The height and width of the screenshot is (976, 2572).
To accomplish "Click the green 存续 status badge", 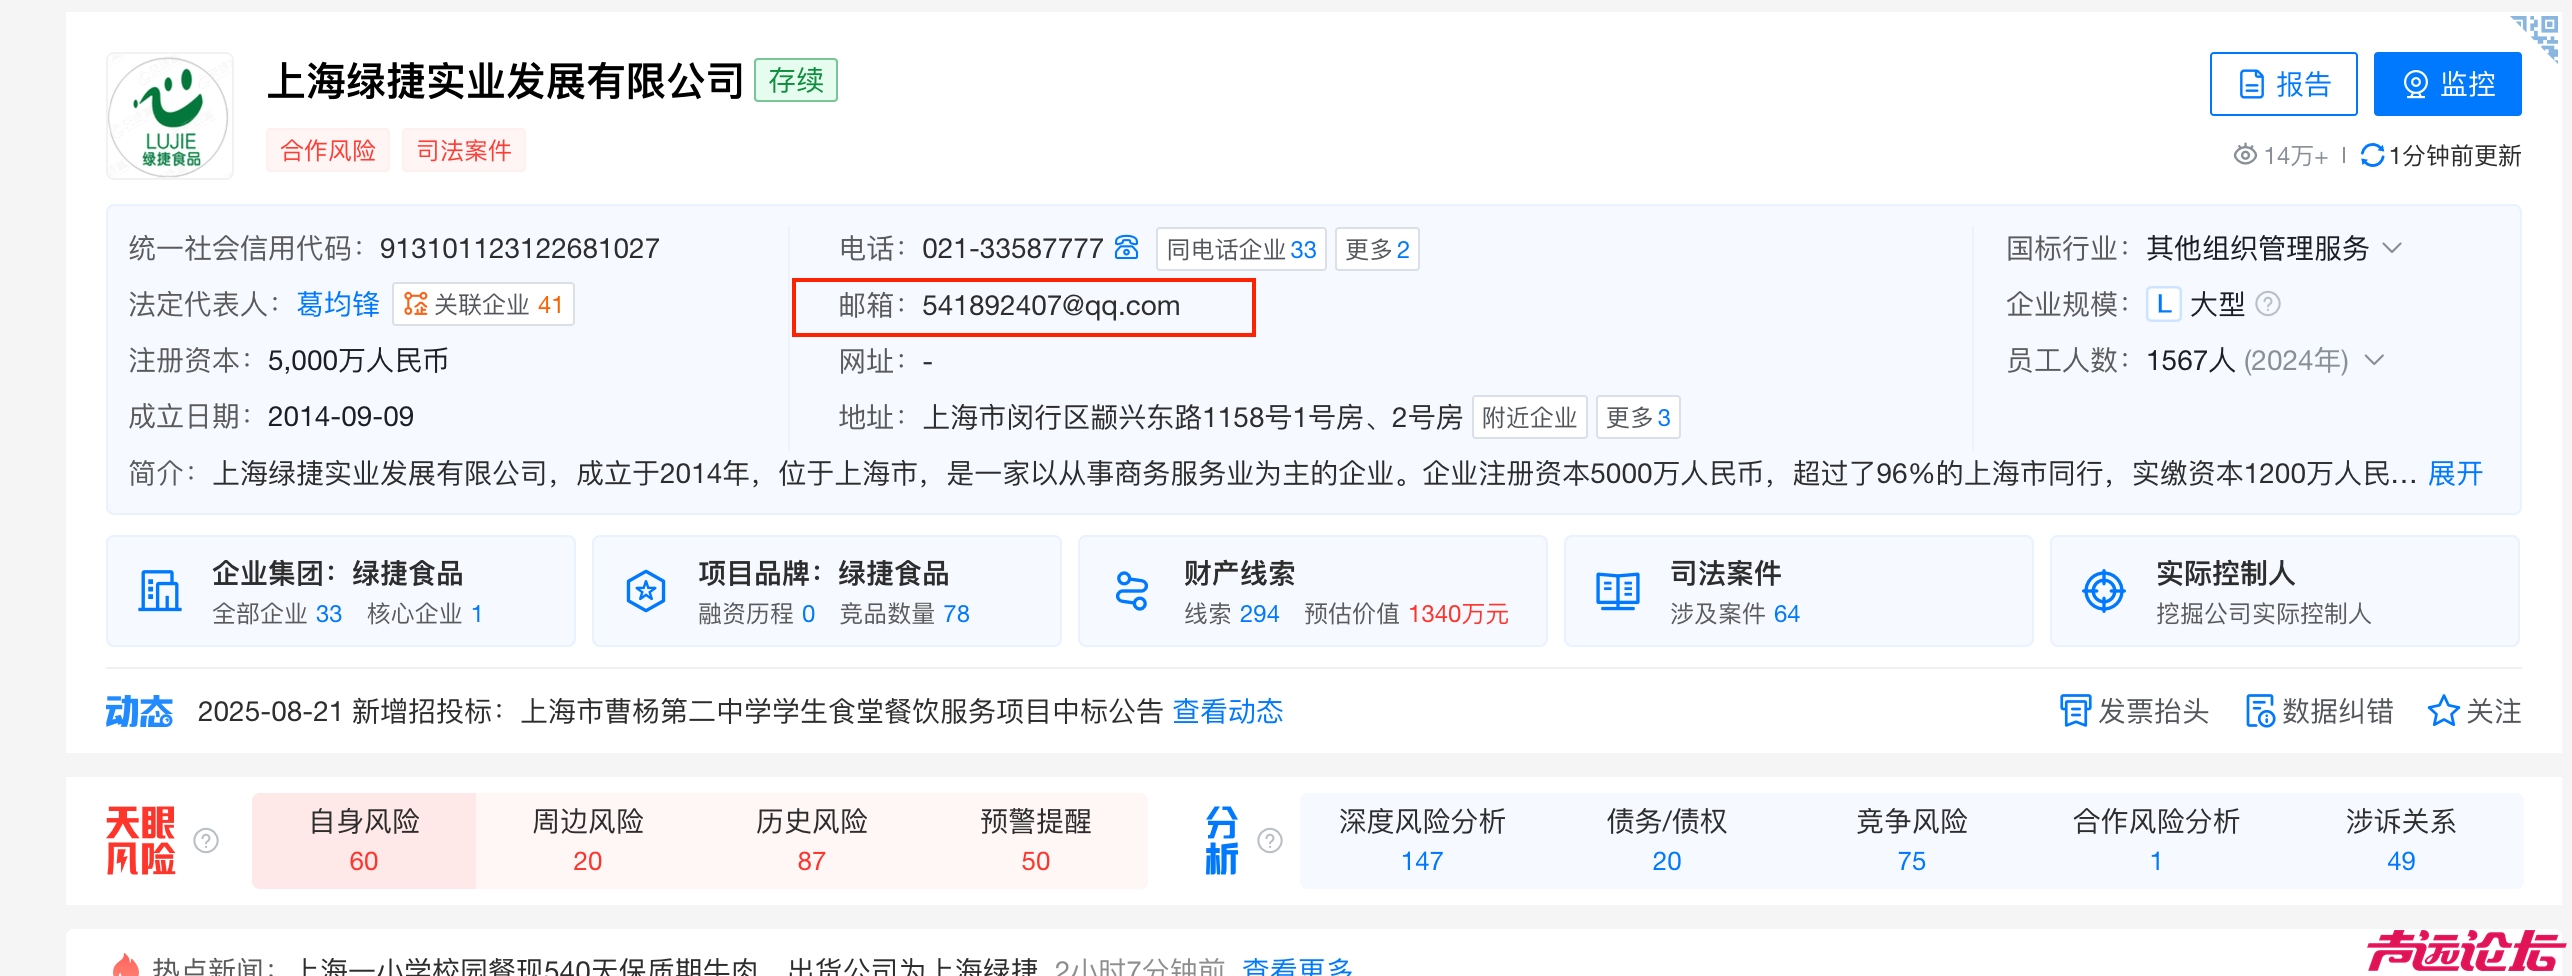I will [x=796, y=80].
